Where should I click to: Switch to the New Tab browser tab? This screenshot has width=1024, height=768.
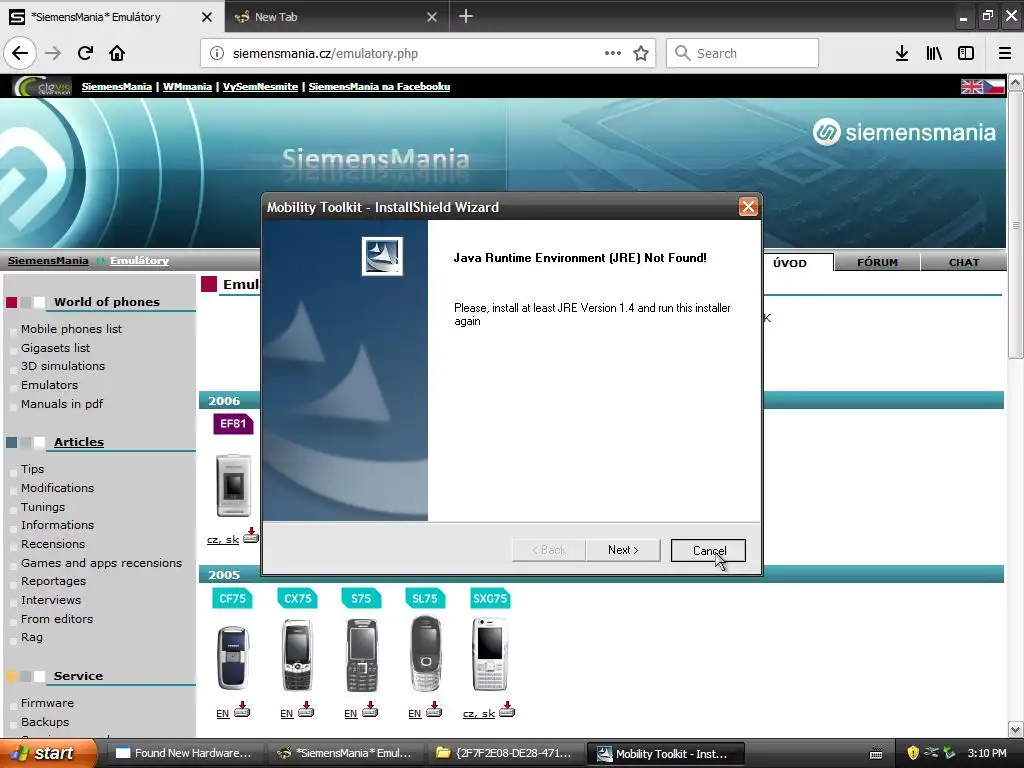(336, 17)
